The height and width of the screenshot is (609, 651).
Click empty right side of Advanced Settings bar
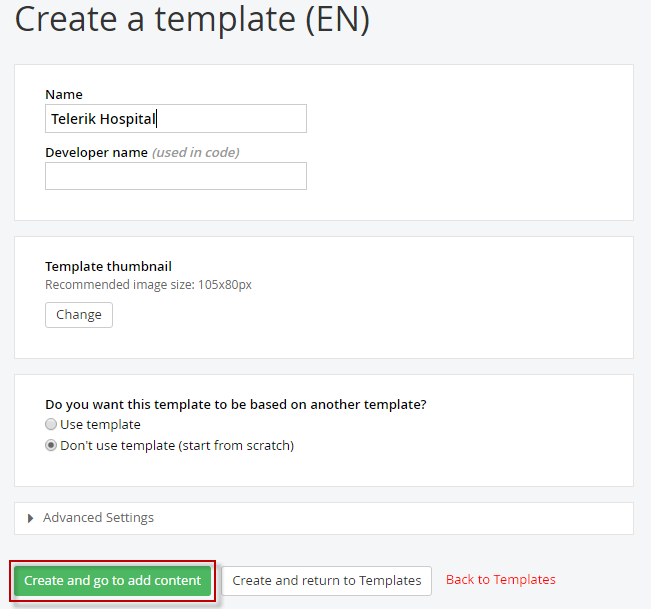[450, 518]
